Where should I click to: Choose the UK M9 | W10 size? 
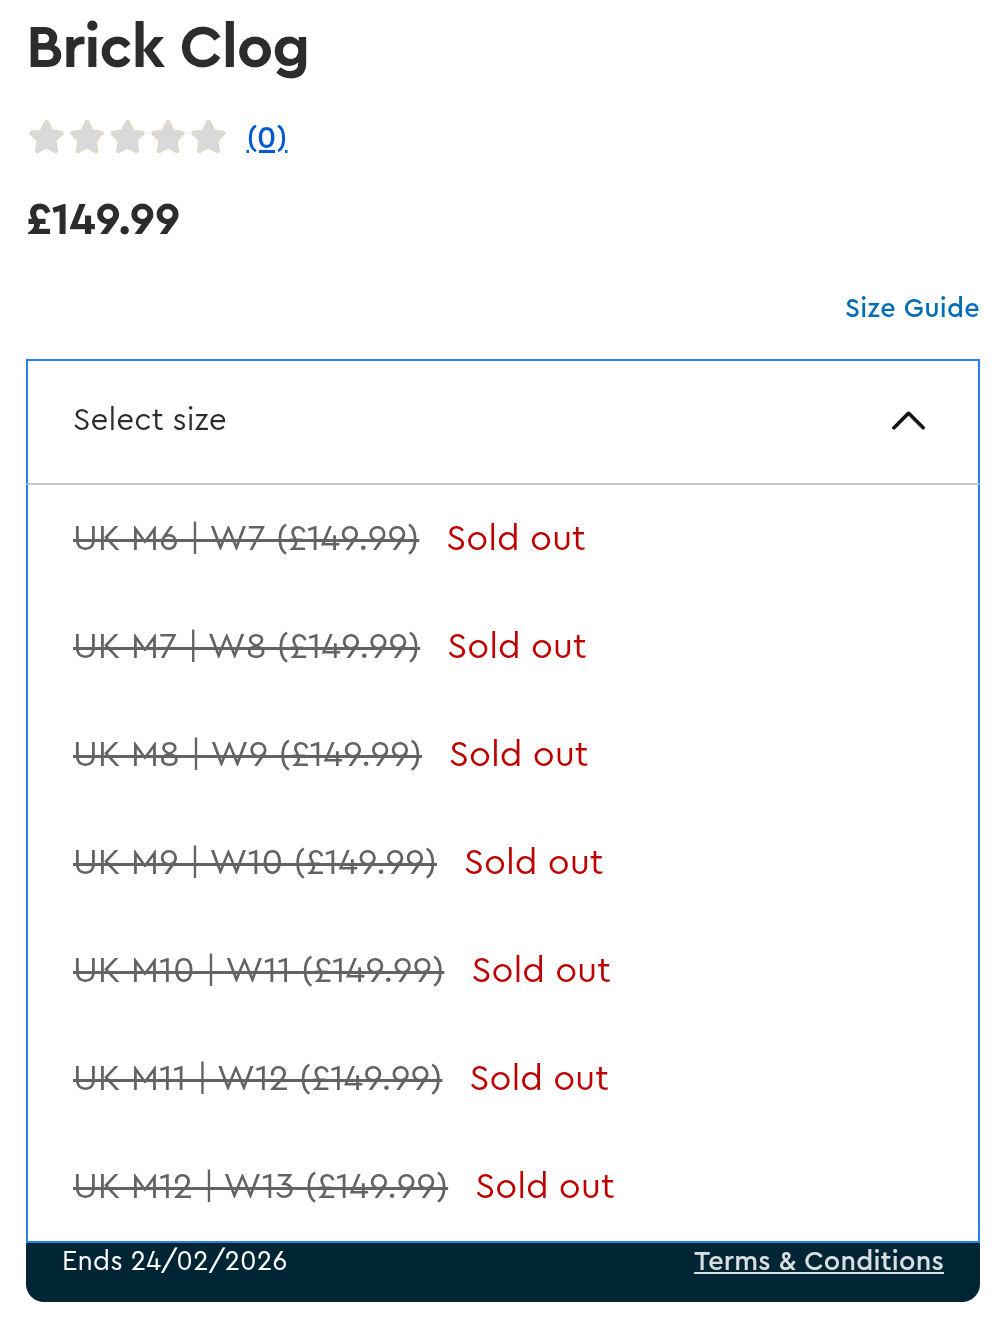point(255,863)
